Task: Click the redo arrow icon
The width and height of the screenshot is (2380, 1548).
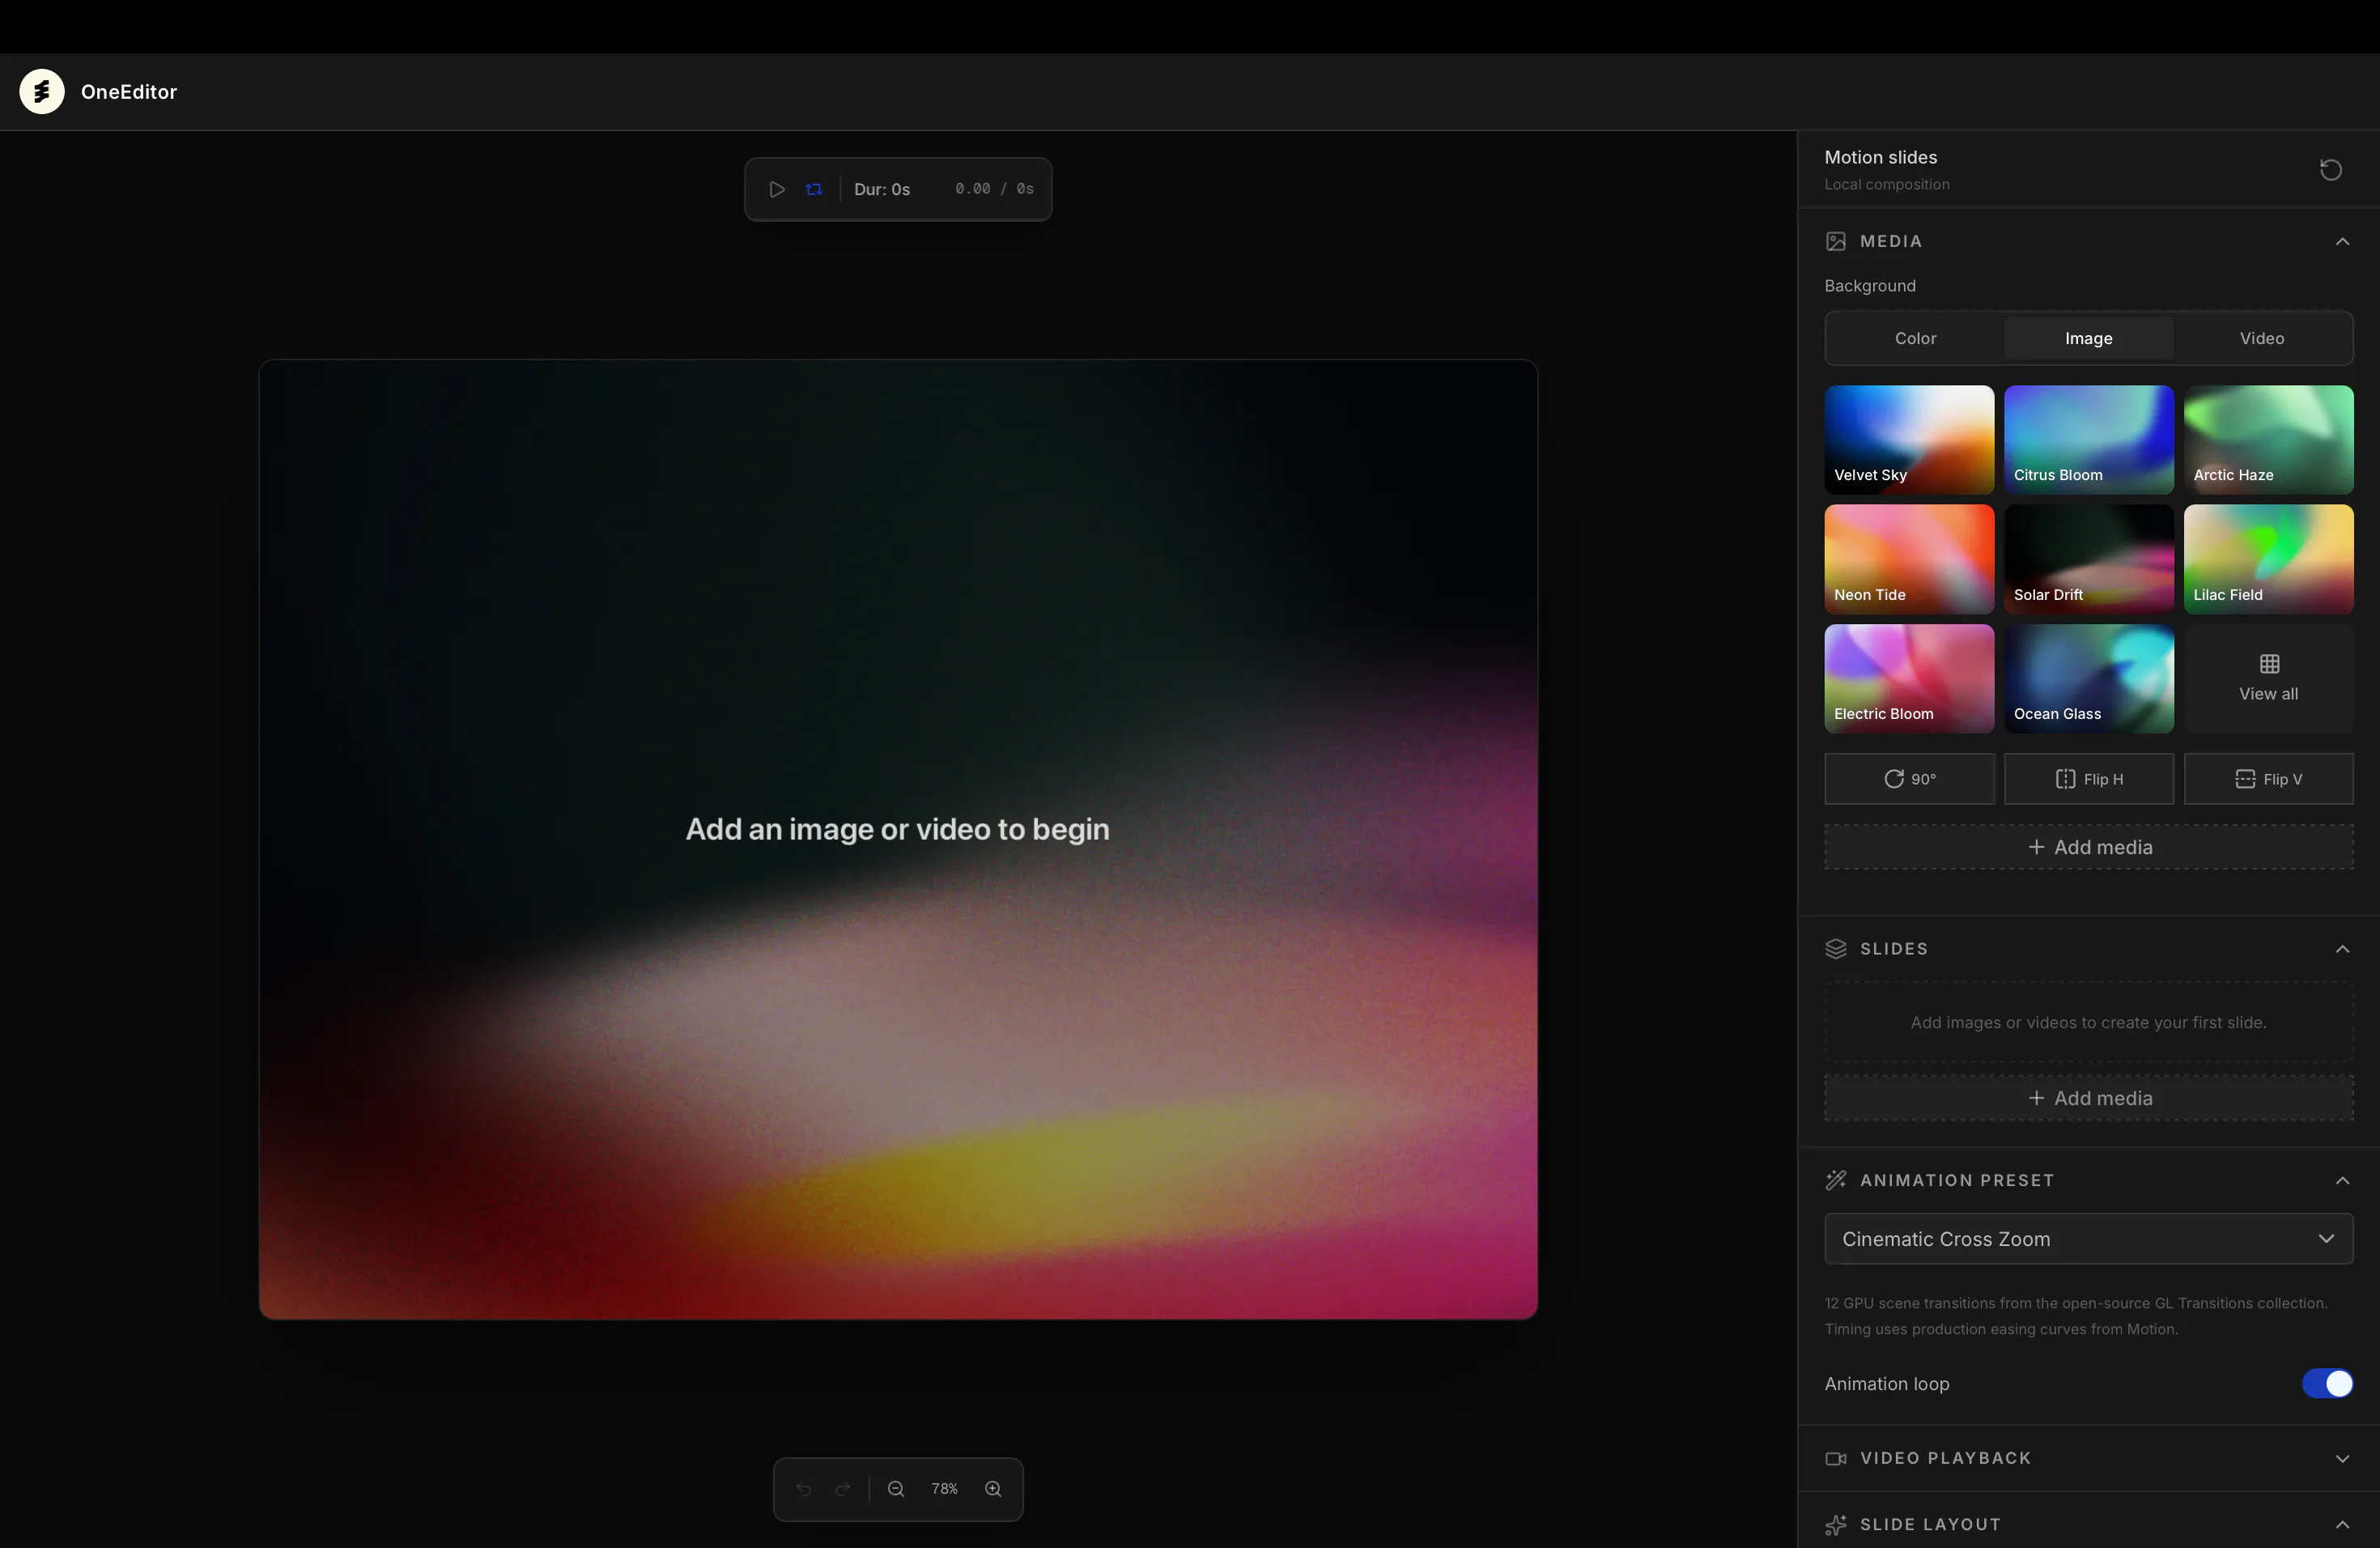Action: click(843, 1489)
